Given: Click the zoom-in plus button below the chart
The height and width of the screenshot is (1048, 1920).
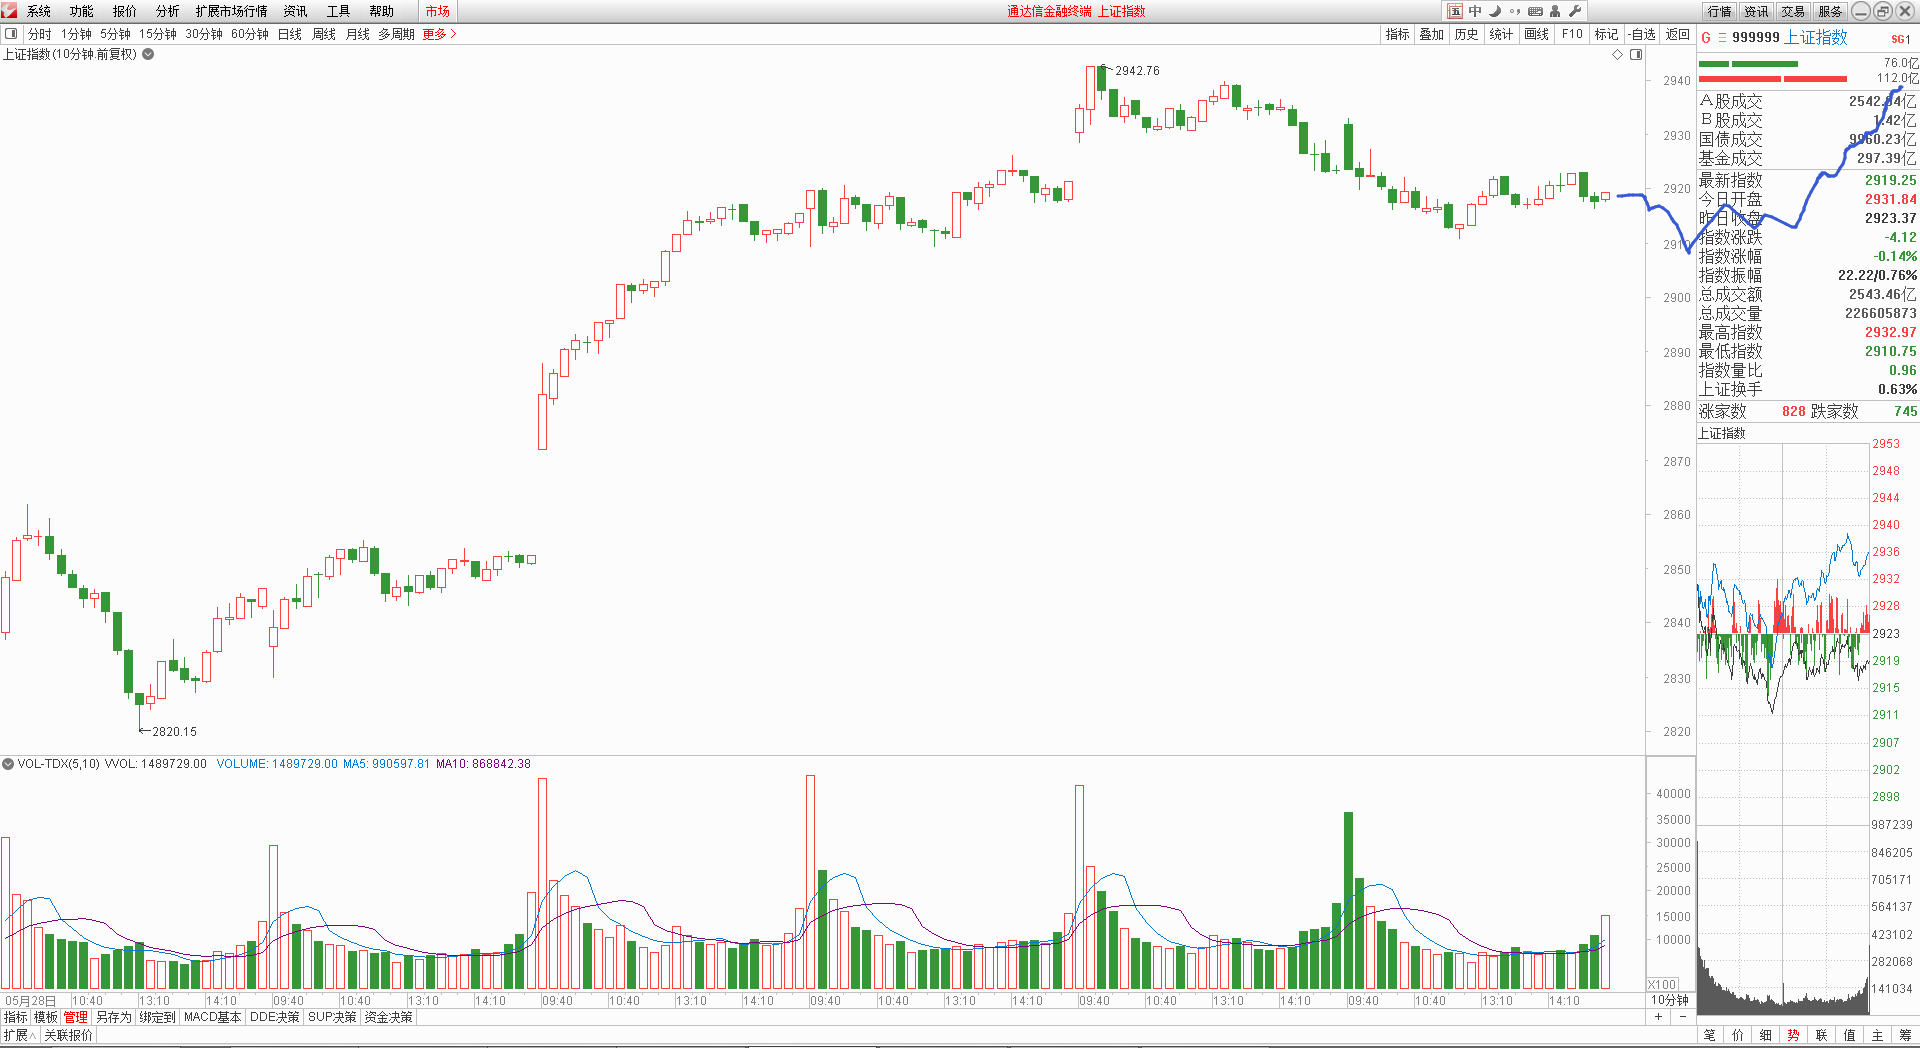Looking at the screenshot, I should [x=1658, y=1017].
